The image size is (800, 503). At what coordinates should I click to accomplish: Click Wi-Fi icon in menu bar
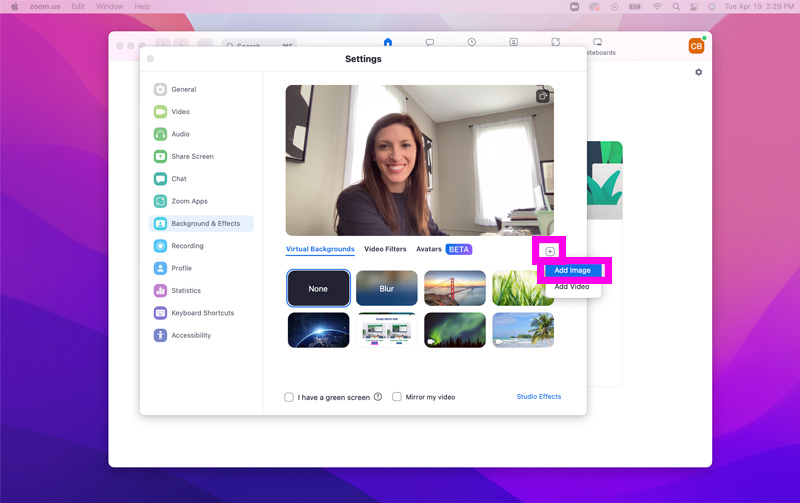point(657,7)
